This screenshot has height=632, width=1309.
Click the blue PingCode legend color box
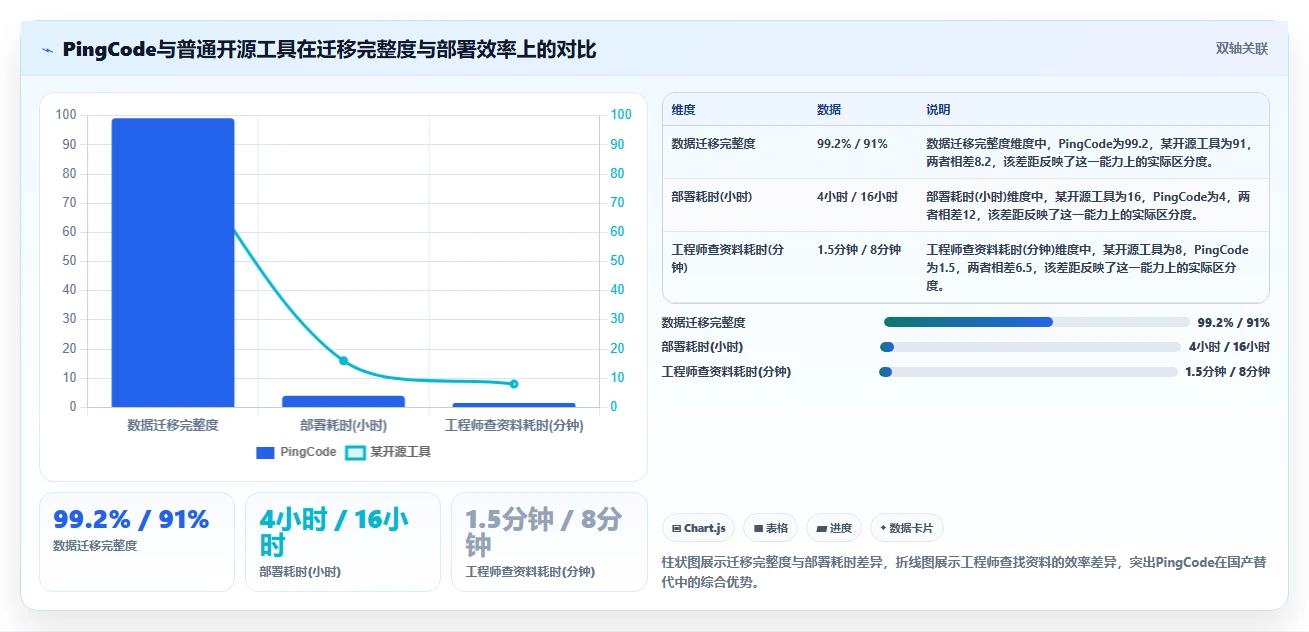click(265, 452)
